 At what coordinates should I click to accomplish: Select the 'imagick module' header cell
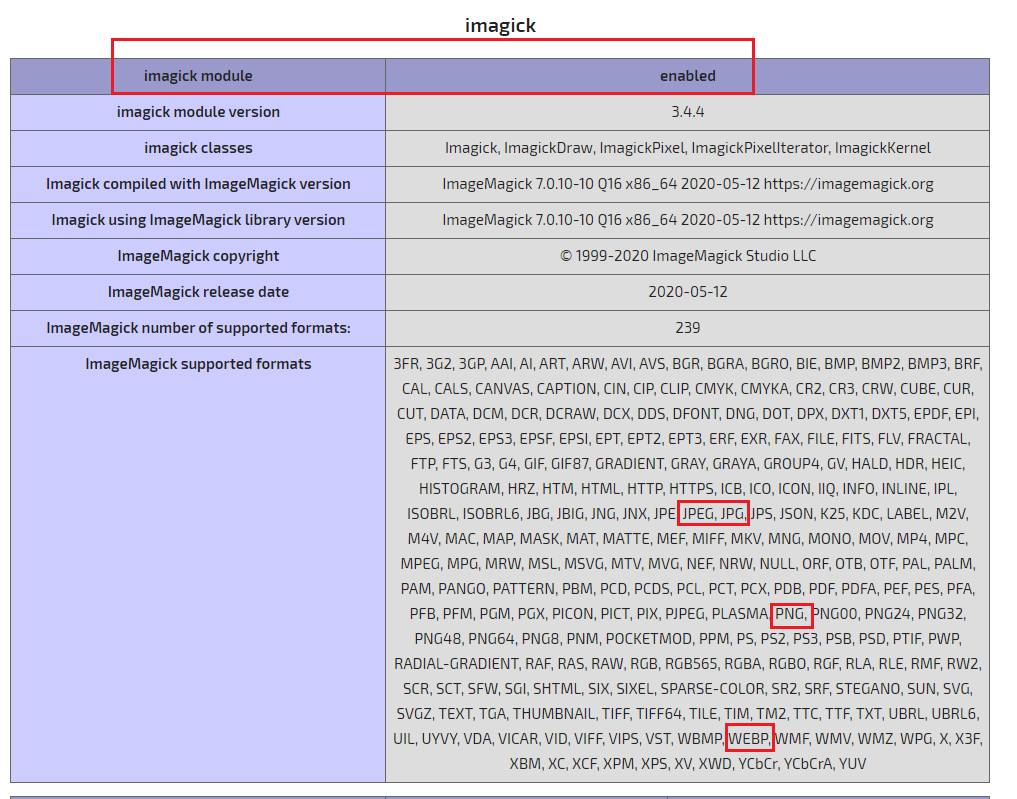[x=198, y=76]
